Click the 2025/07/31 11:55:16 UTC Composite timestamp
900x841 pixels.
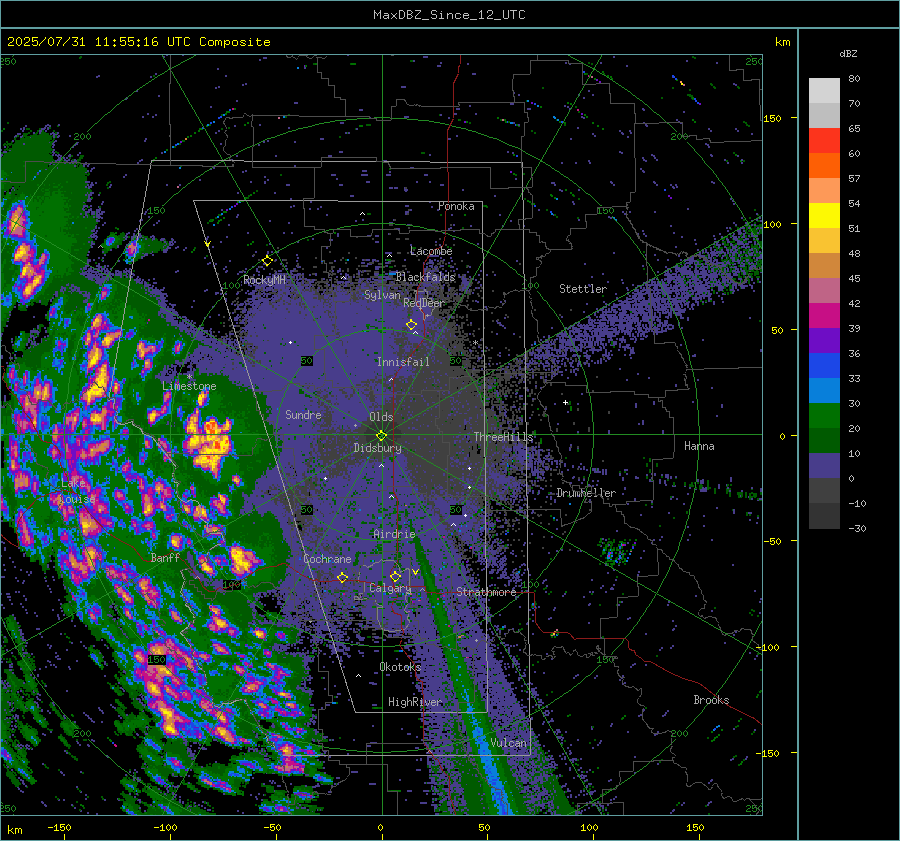tap(138, 42)
